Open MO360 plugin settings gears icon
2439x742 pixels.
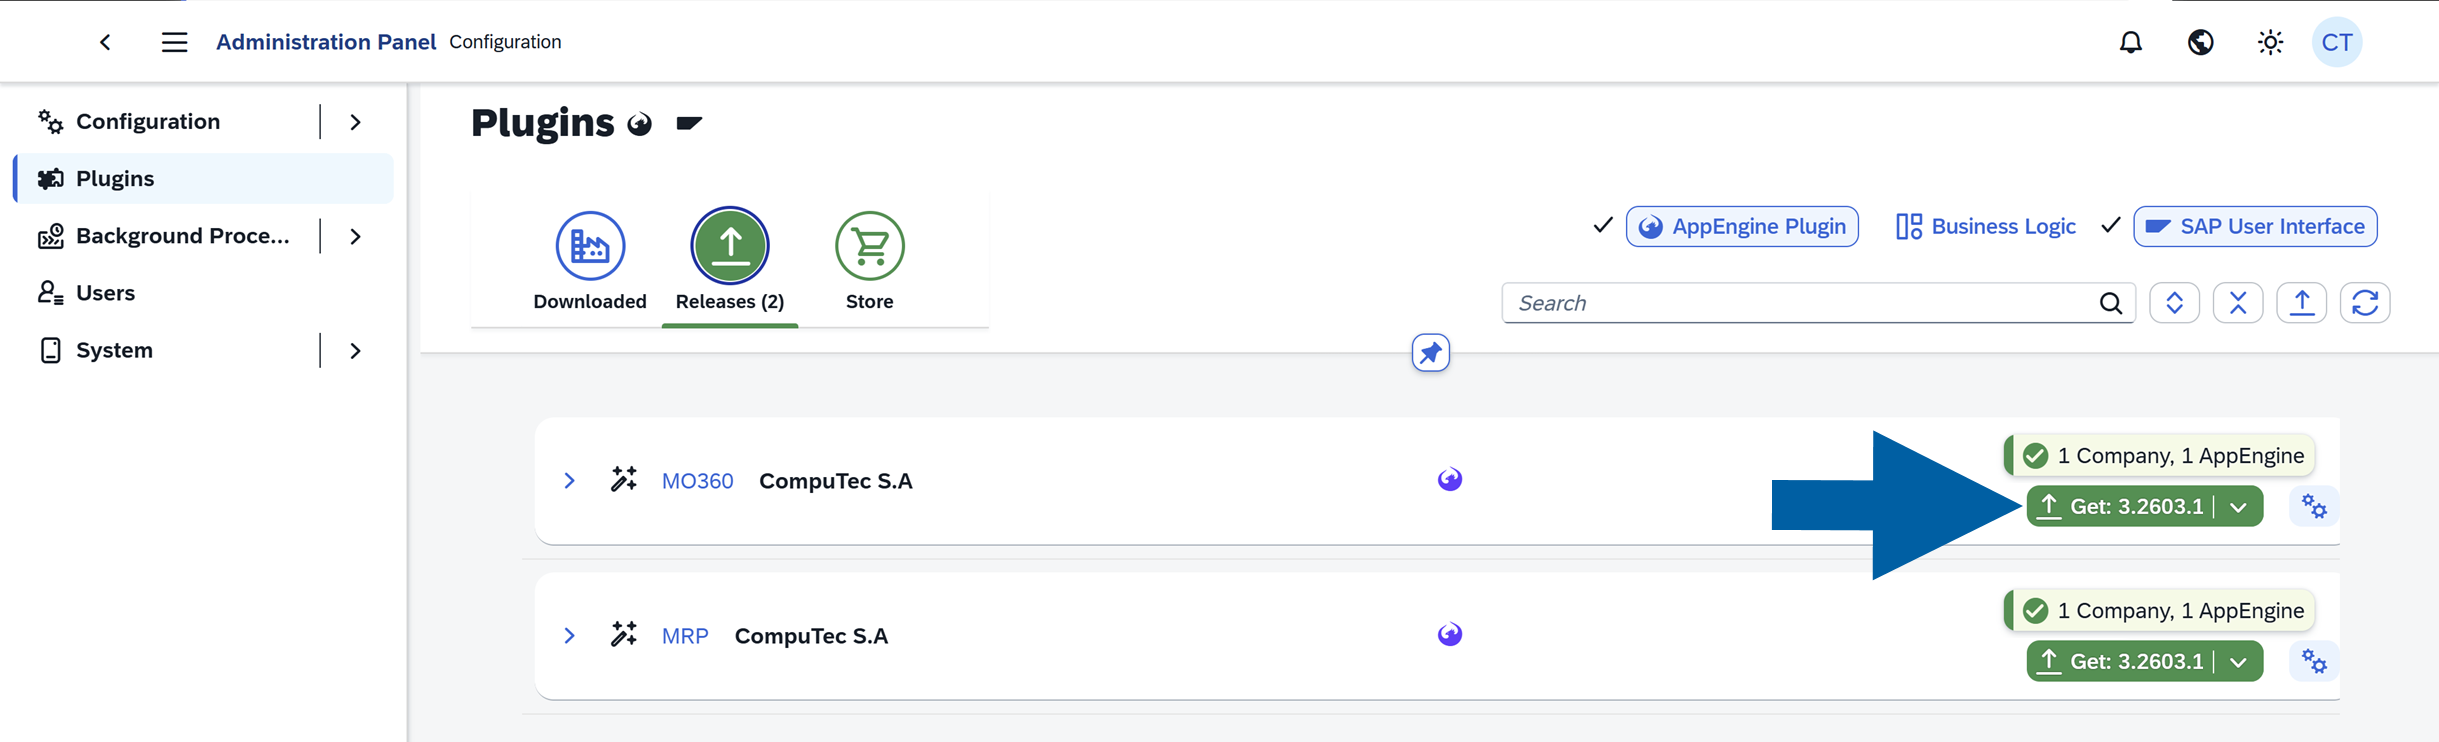point(2314,507)
